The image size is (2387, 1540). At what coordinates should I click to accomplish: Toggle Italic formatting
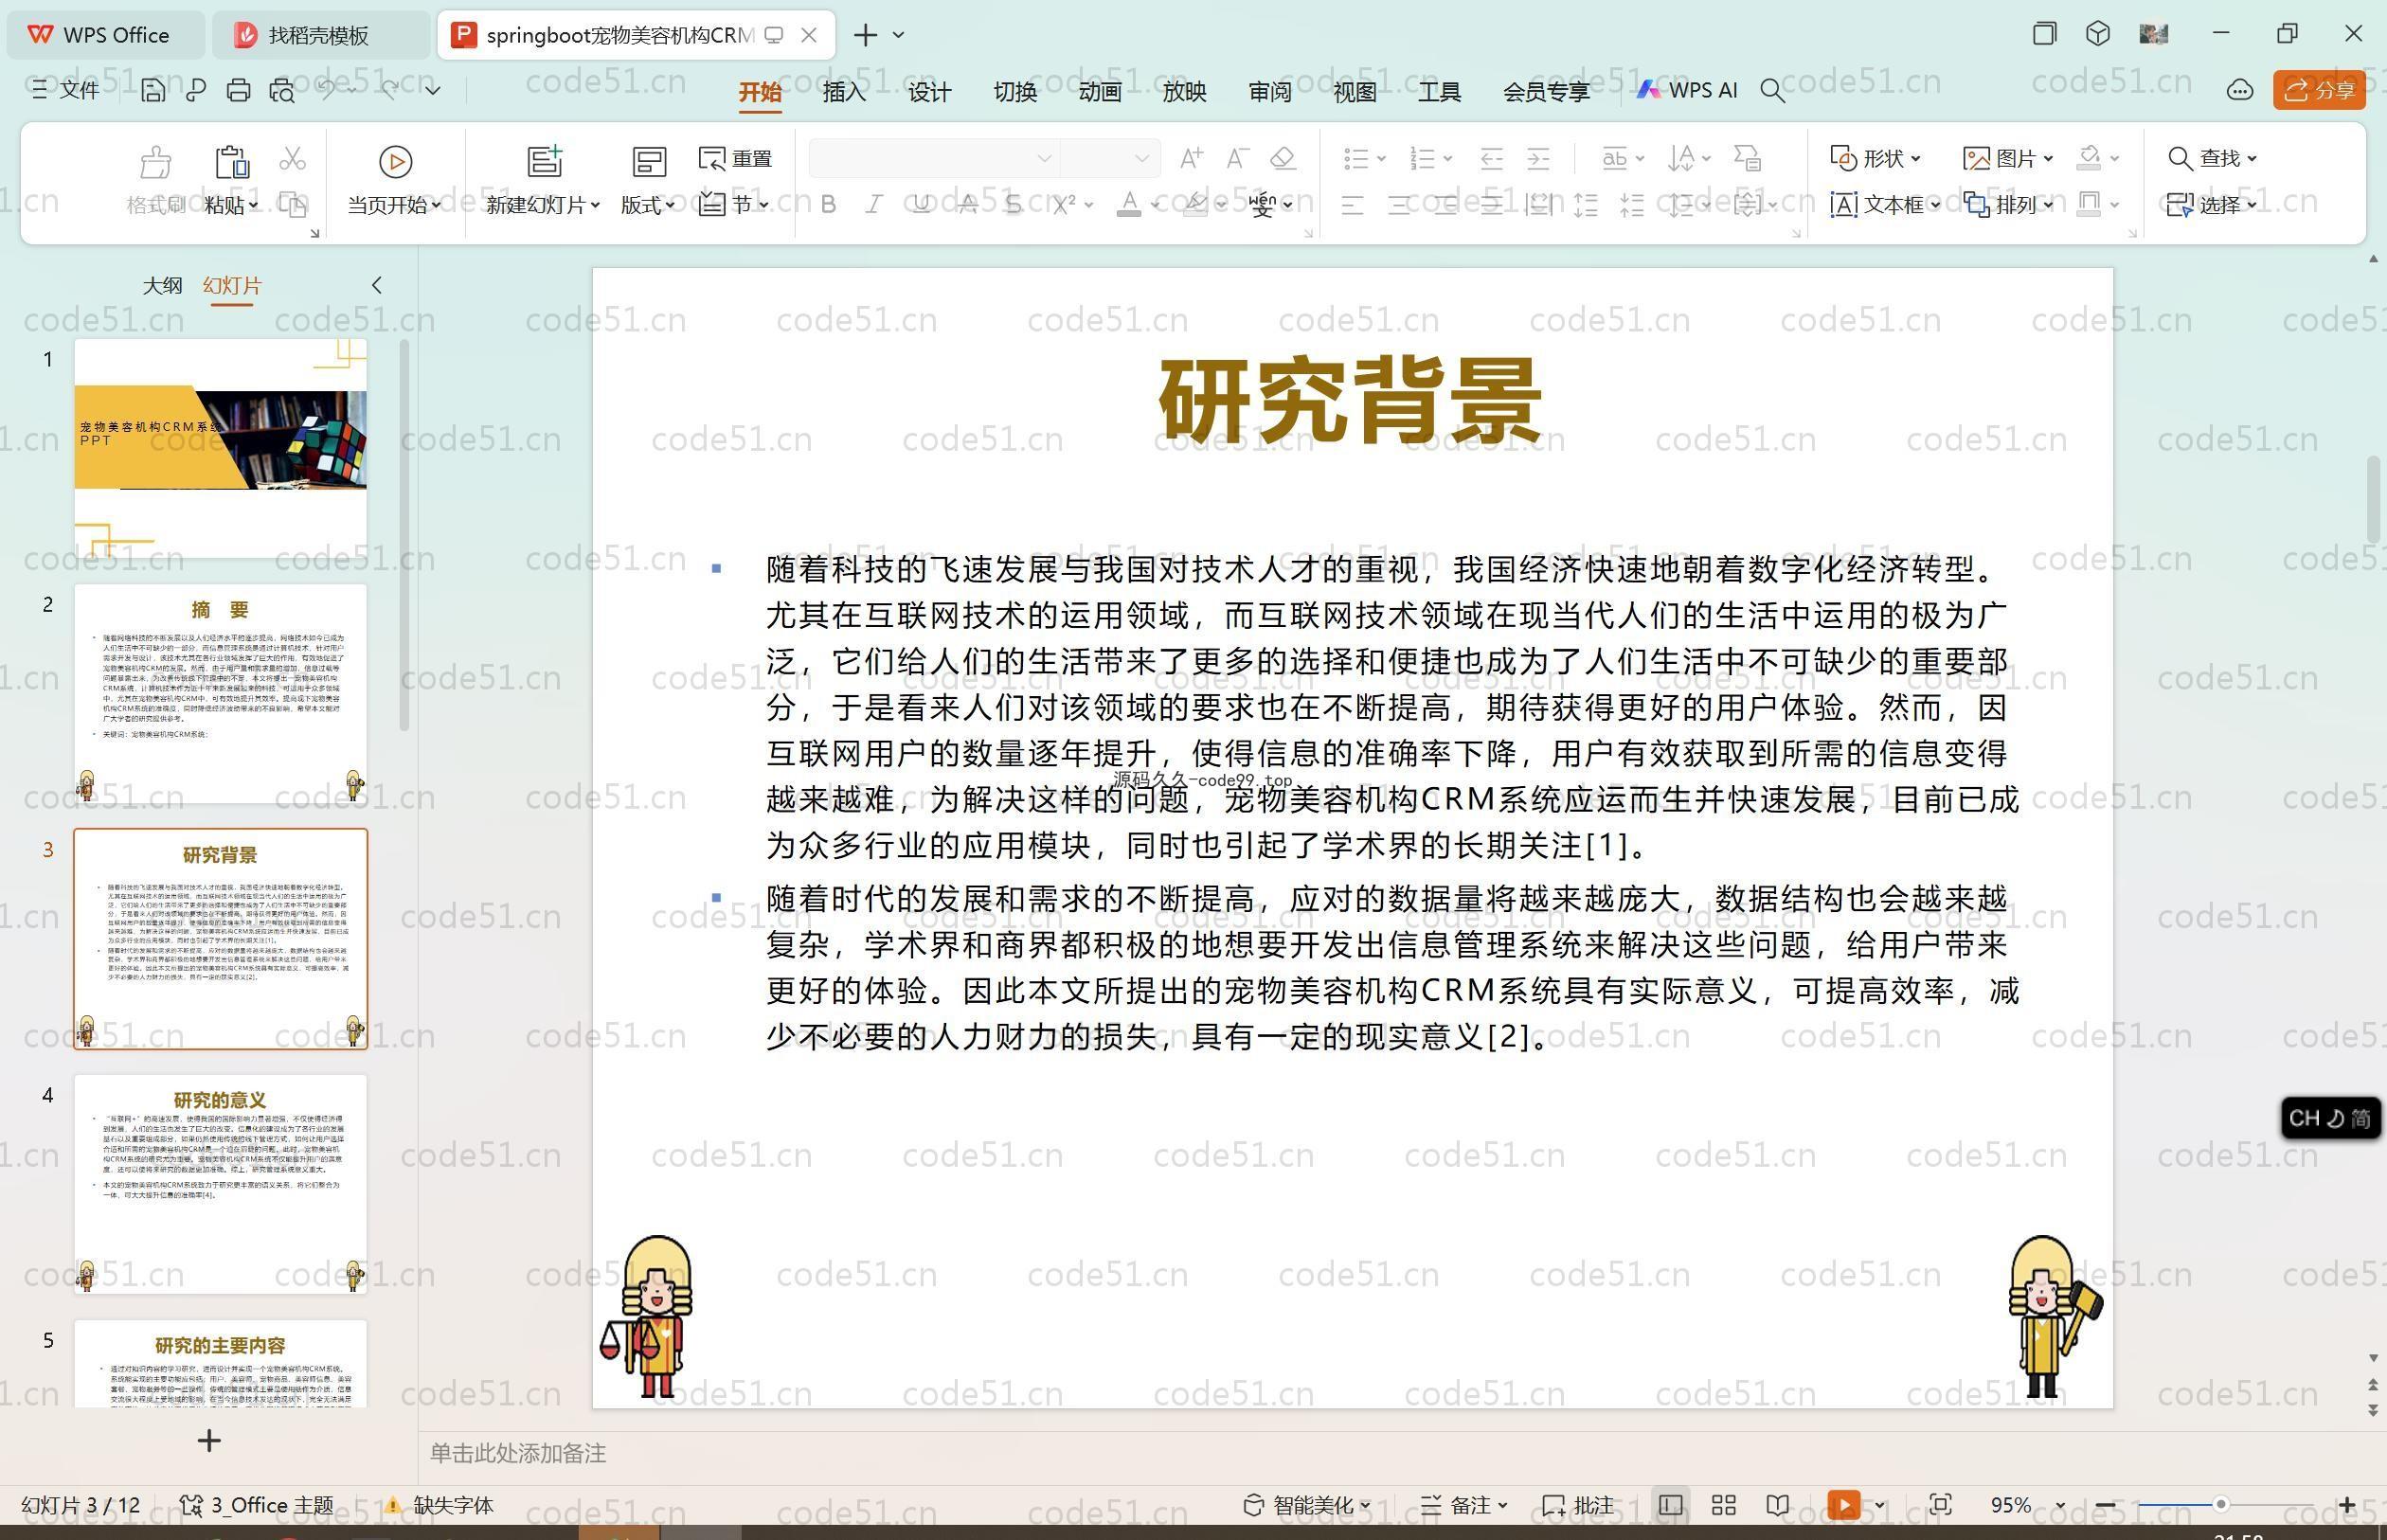pos(874,204)
